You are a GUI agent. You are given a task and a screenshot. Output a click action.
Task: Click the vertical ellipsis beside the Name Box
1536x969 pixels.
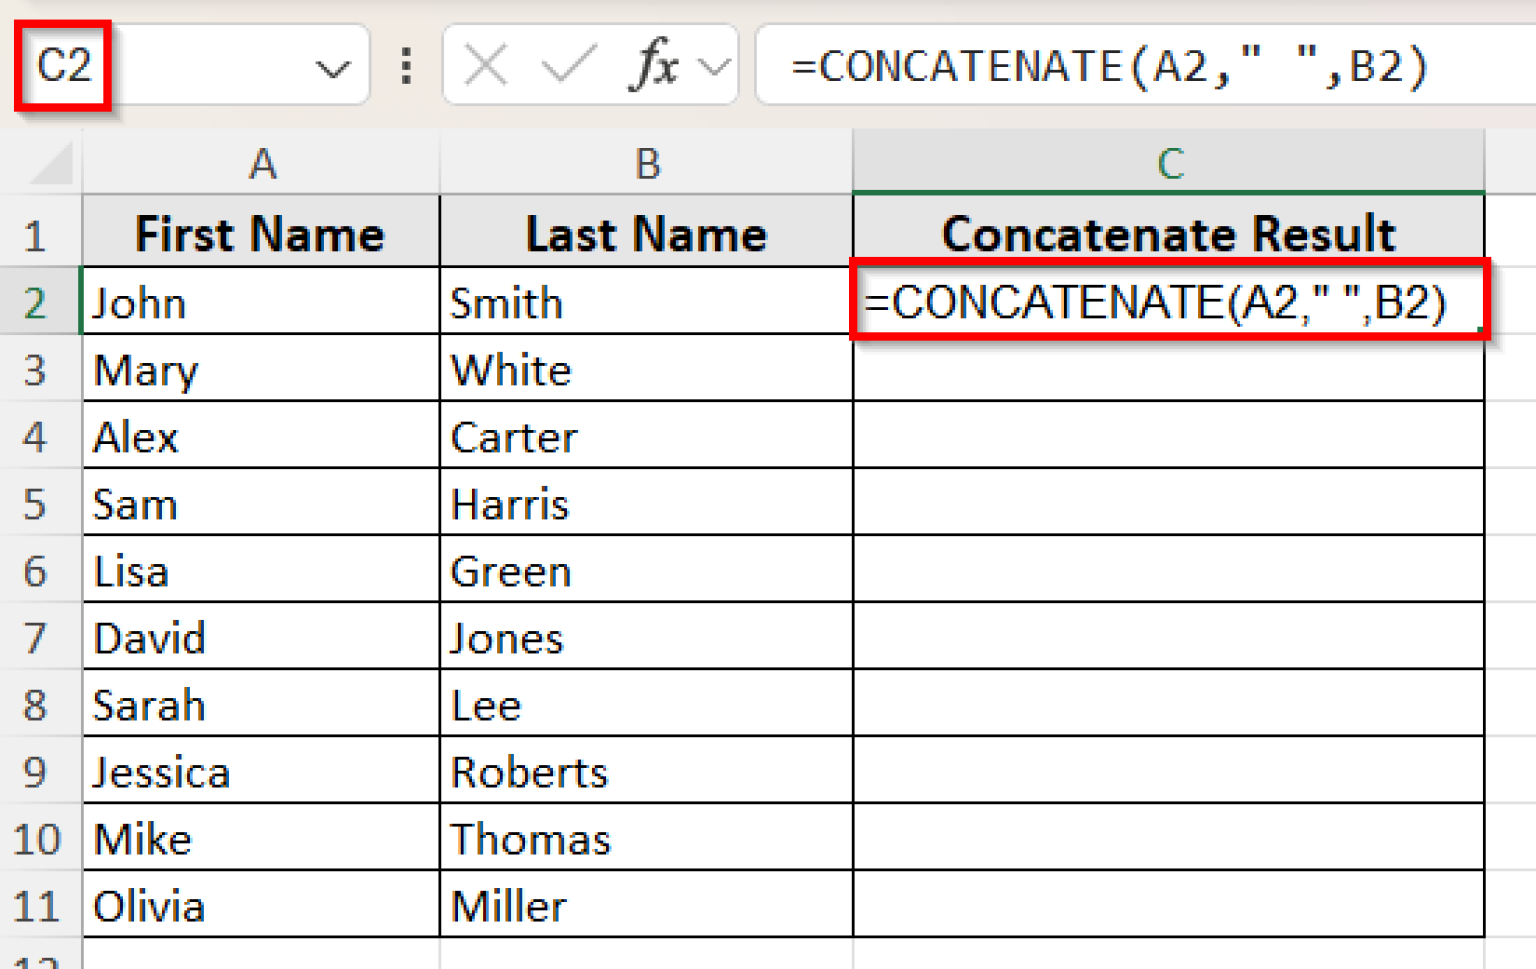[405, 65]
